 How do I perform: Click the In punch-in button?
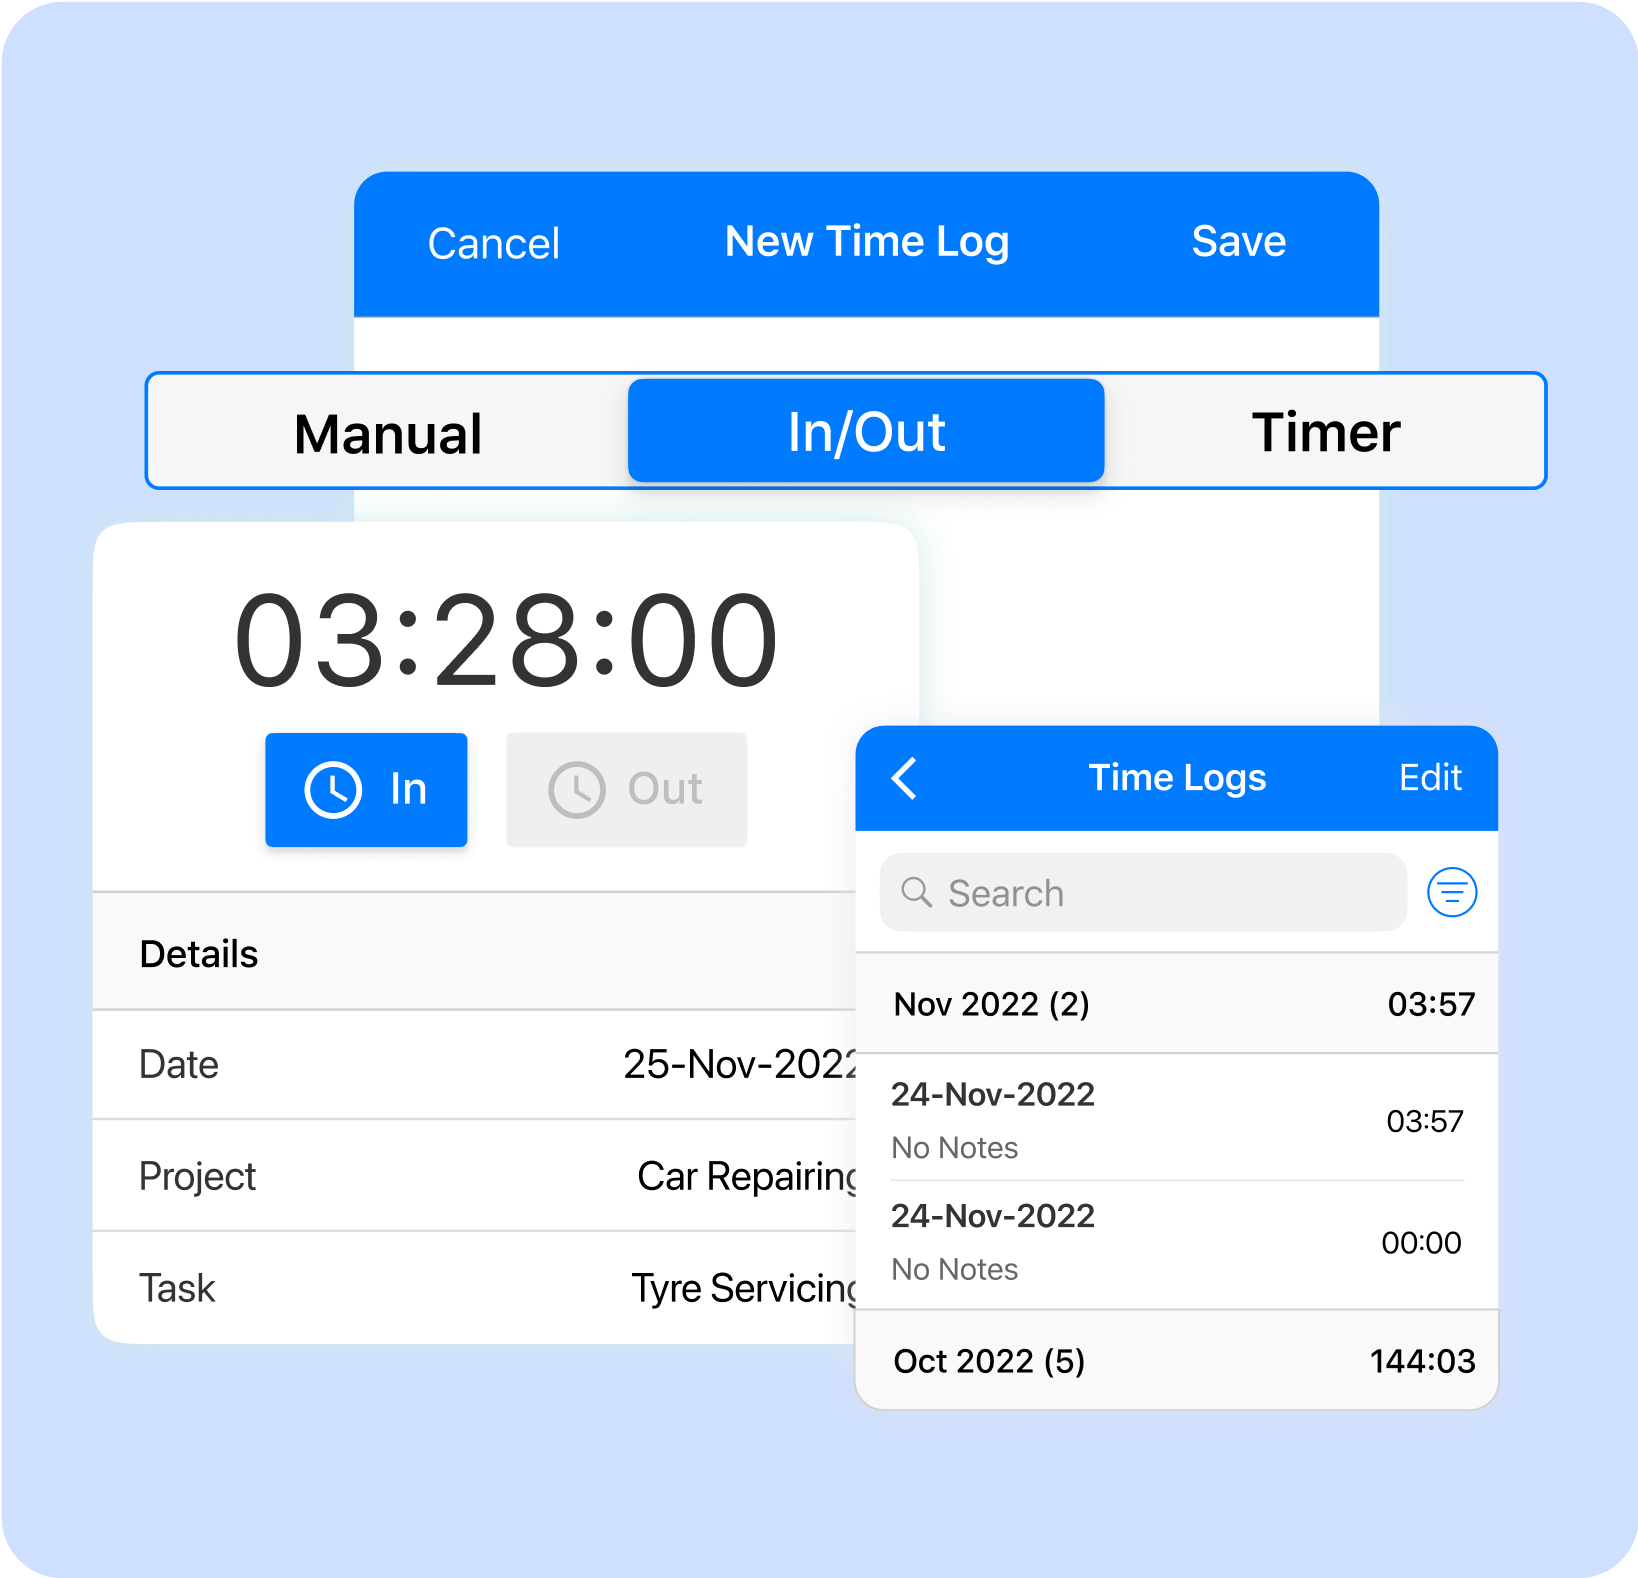[x=366, y=789]
